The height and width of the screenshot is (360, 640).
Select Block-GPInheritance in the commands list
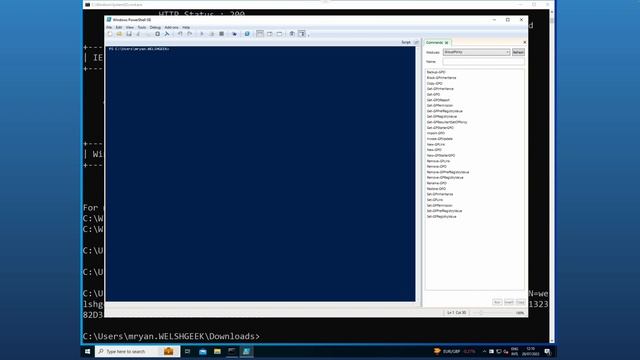(441, 78)
